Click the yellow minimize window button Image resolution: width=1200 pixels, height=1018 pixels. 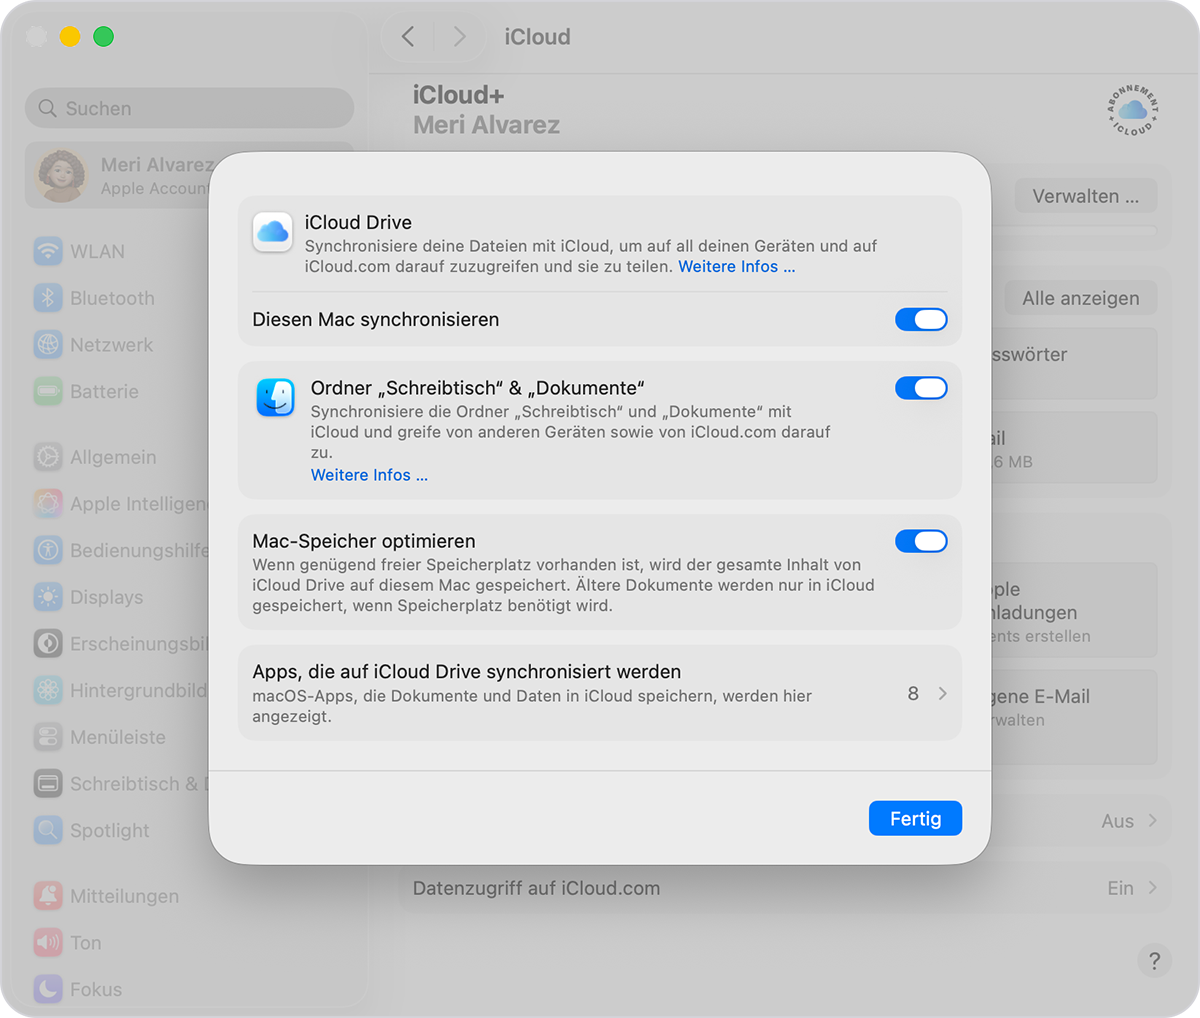coord(70,37)
